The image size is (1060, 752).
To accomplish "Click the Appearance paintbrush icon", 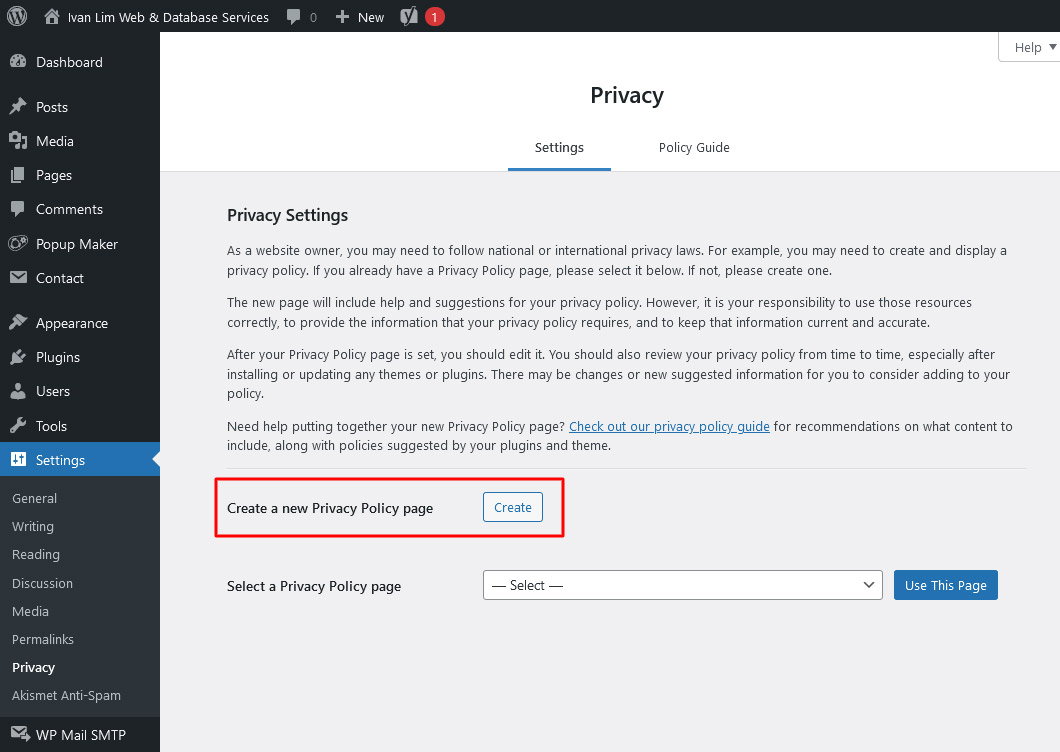I will point(18,323).
